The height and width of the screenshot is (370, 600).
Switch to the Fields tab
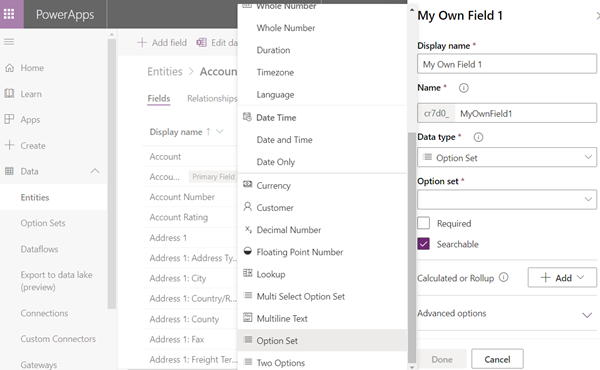coord(159,98)
